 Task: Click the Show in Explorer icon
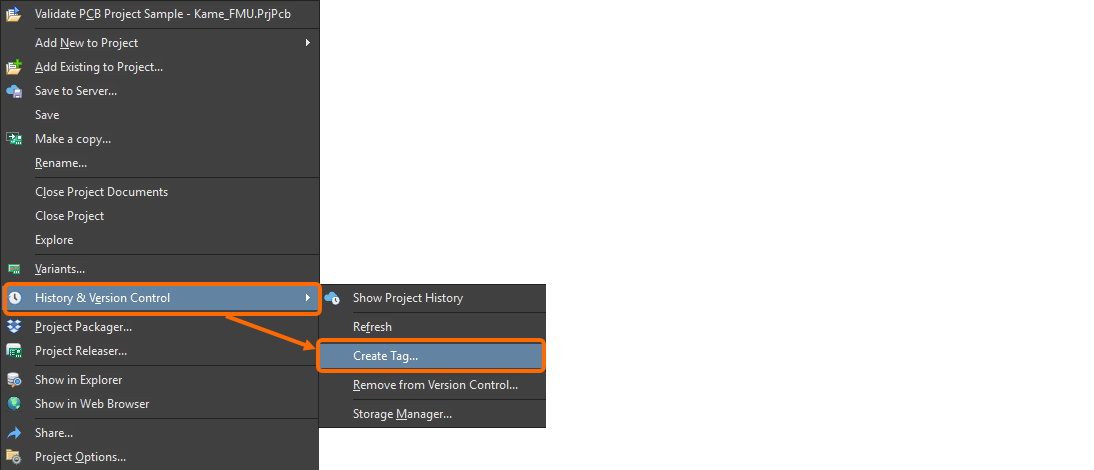coord(14,380)
